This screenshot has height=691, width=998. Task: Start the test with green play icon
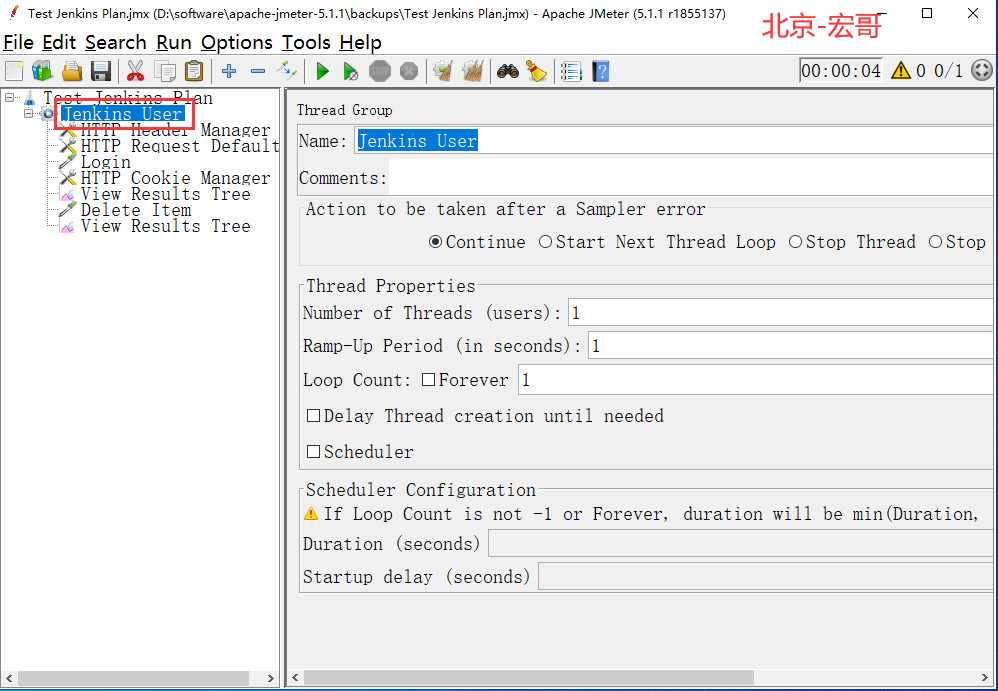322,71
